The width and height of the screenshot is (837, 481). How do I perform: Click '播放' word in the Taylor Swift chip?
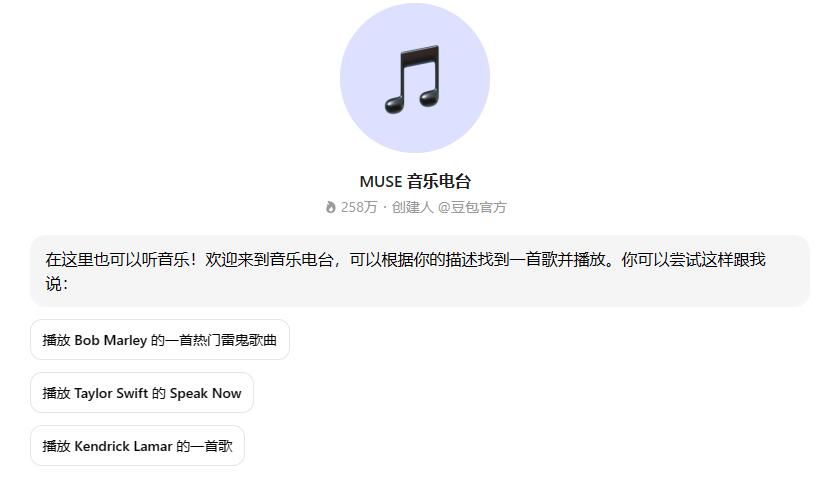point(56,393)
